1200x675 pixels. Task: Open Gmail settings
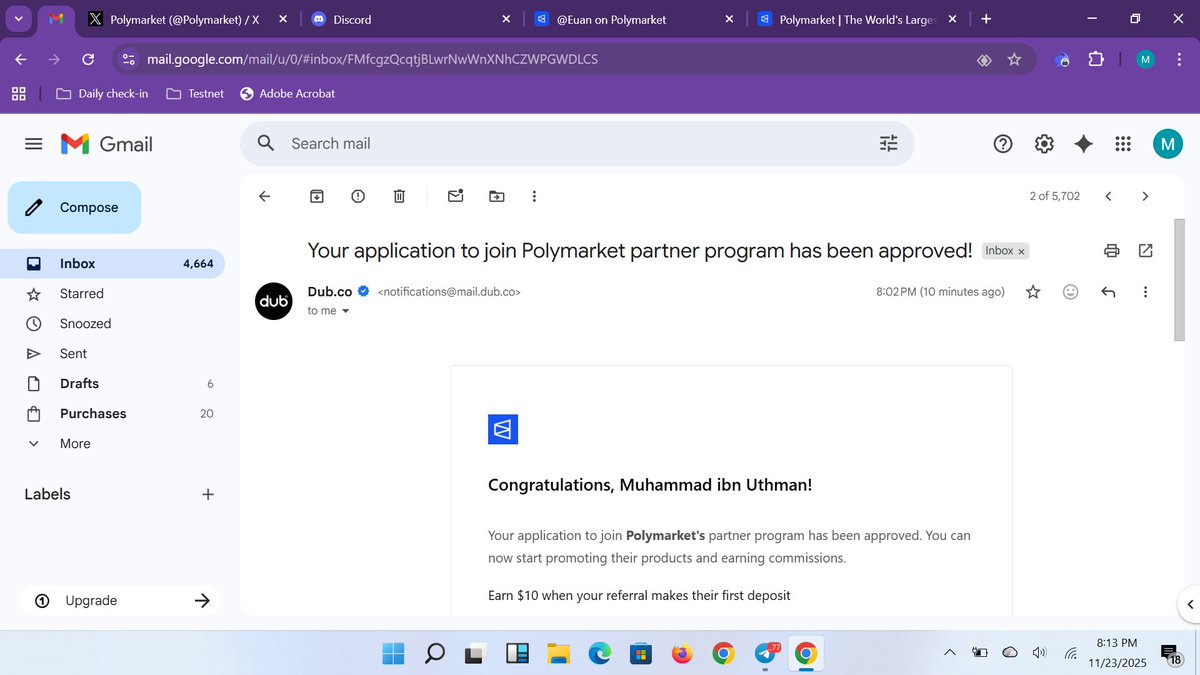(x=1043, y=143)
